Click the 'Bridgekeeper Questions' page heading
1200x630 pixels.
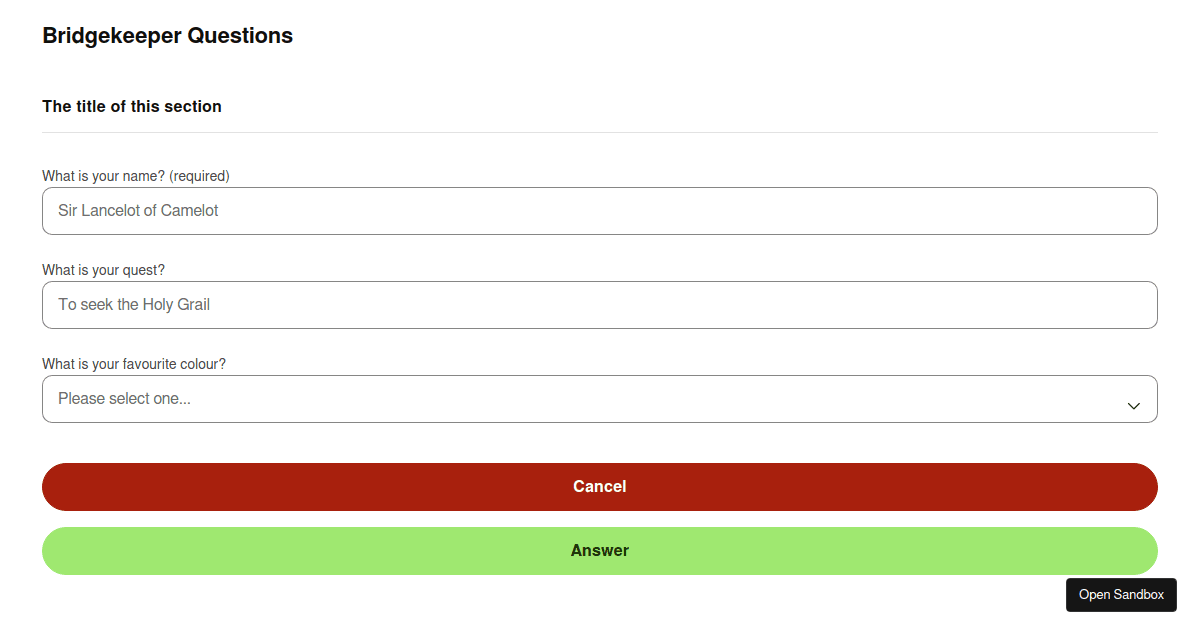pos(168,36)
